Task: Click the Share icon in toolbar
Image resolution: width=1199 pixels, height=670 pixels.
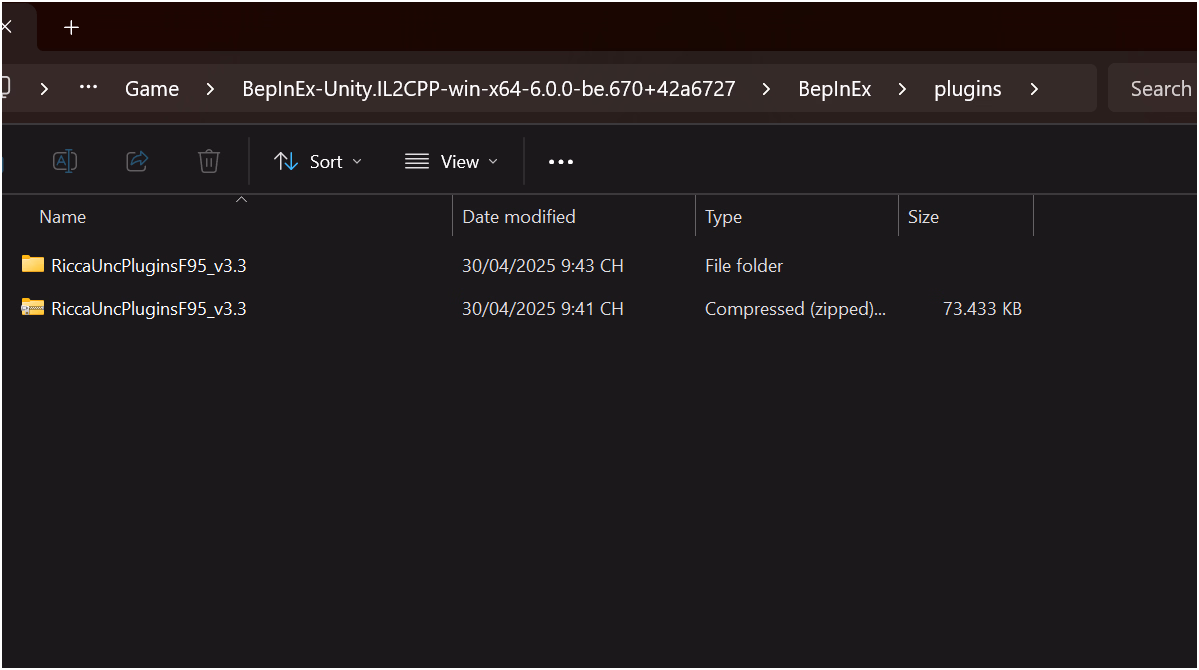Action: 137,161
